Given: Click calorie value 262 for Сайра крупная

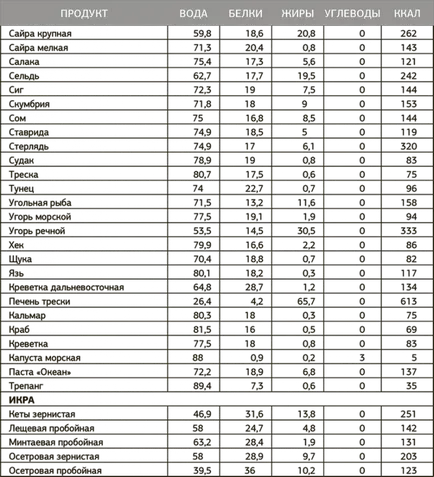Looking at the screenshot, I should (409, 34).
